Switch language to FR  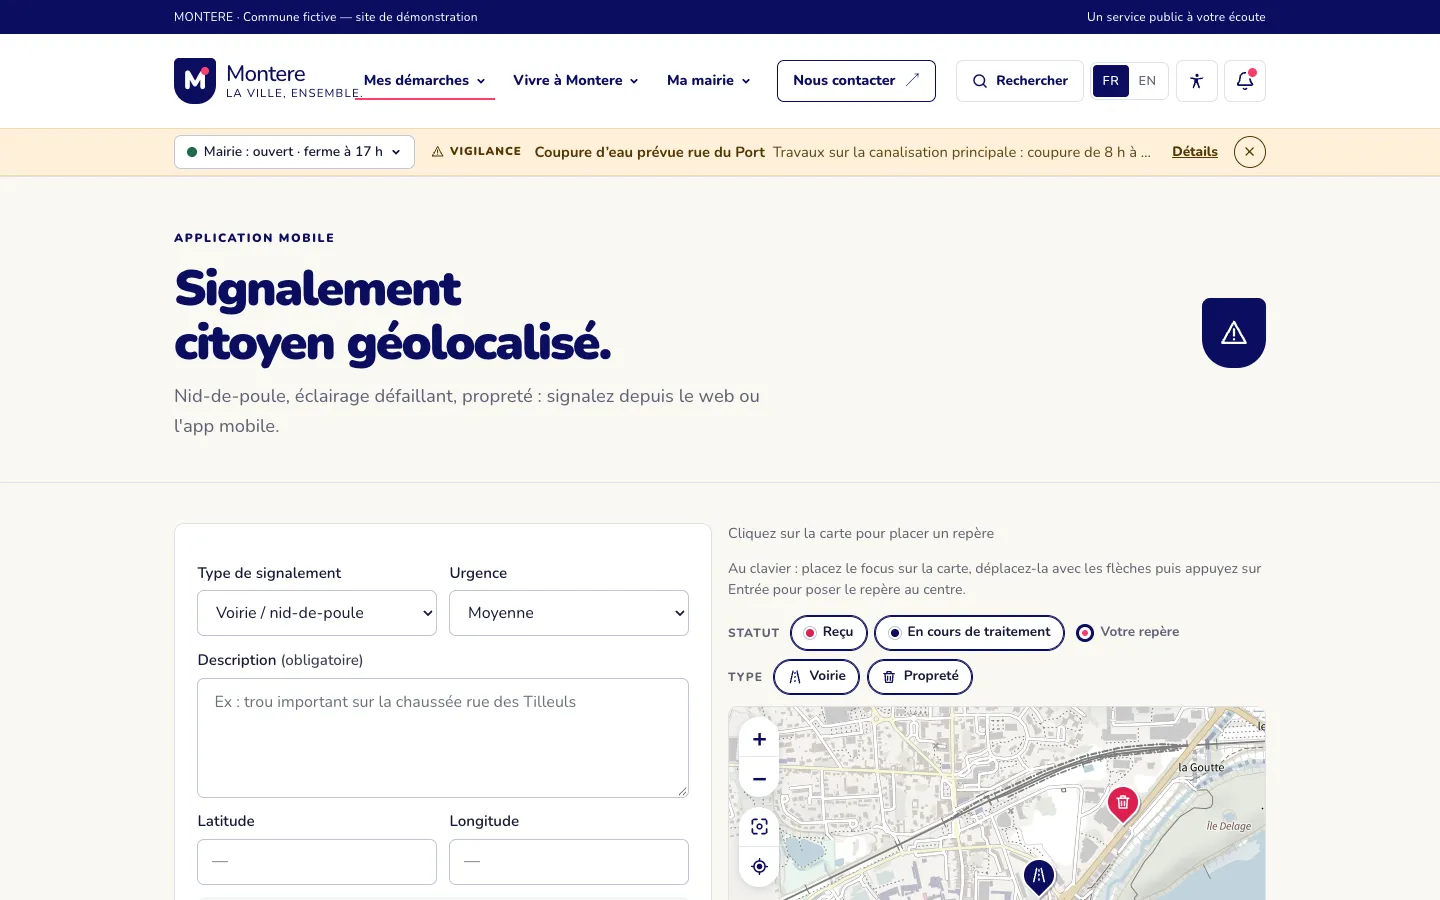coord(1111,81)
